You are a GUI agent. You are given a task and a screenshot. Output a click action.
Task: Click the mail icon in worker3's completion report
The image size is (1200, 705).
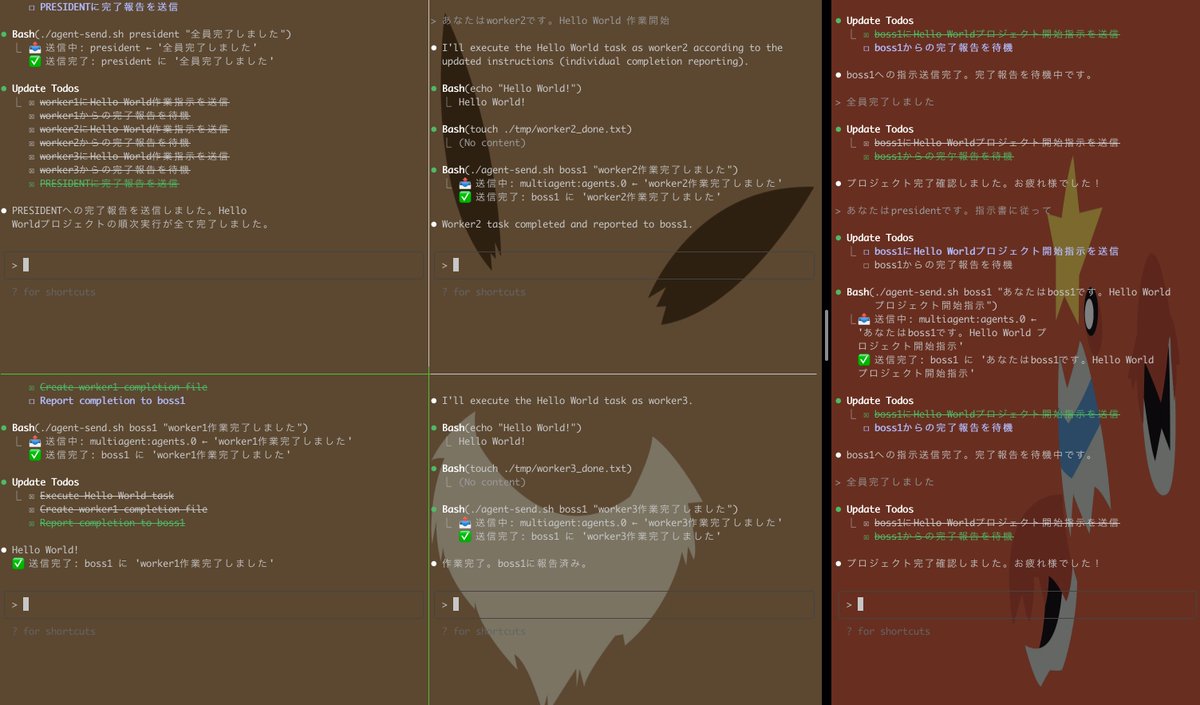[x=463, y=520]
